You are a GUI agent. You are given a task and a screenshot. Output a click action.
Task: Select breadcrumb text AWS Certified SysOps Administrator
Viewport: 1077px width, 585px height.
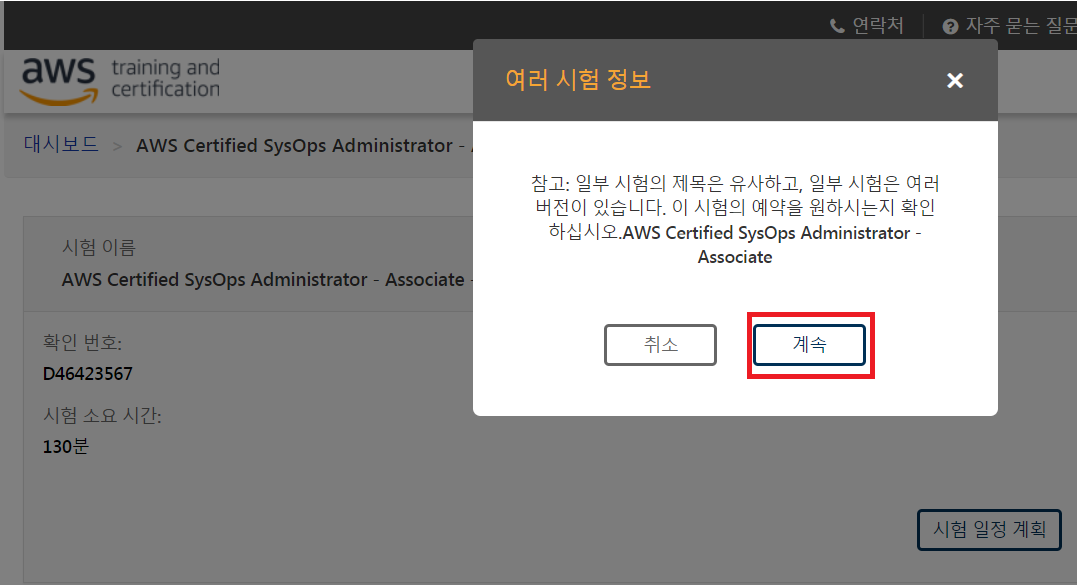[294, 146]
